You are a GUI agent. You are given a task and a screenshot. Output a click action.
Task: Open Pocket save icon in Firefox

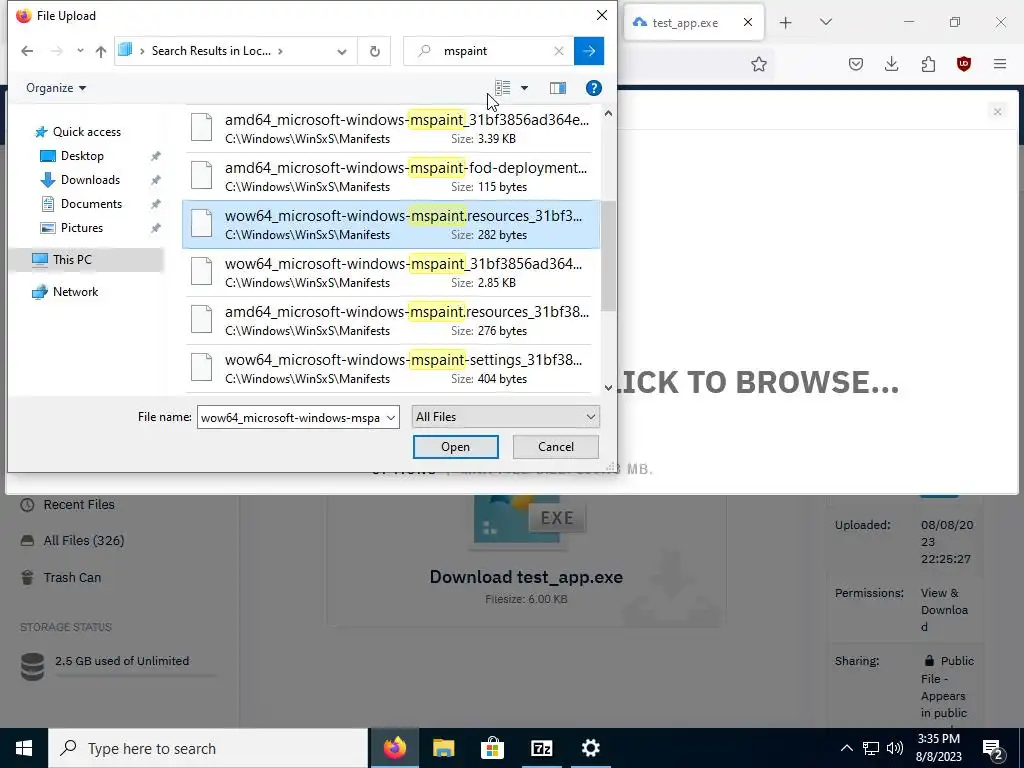pyautogui.click(x=856, y=64)
